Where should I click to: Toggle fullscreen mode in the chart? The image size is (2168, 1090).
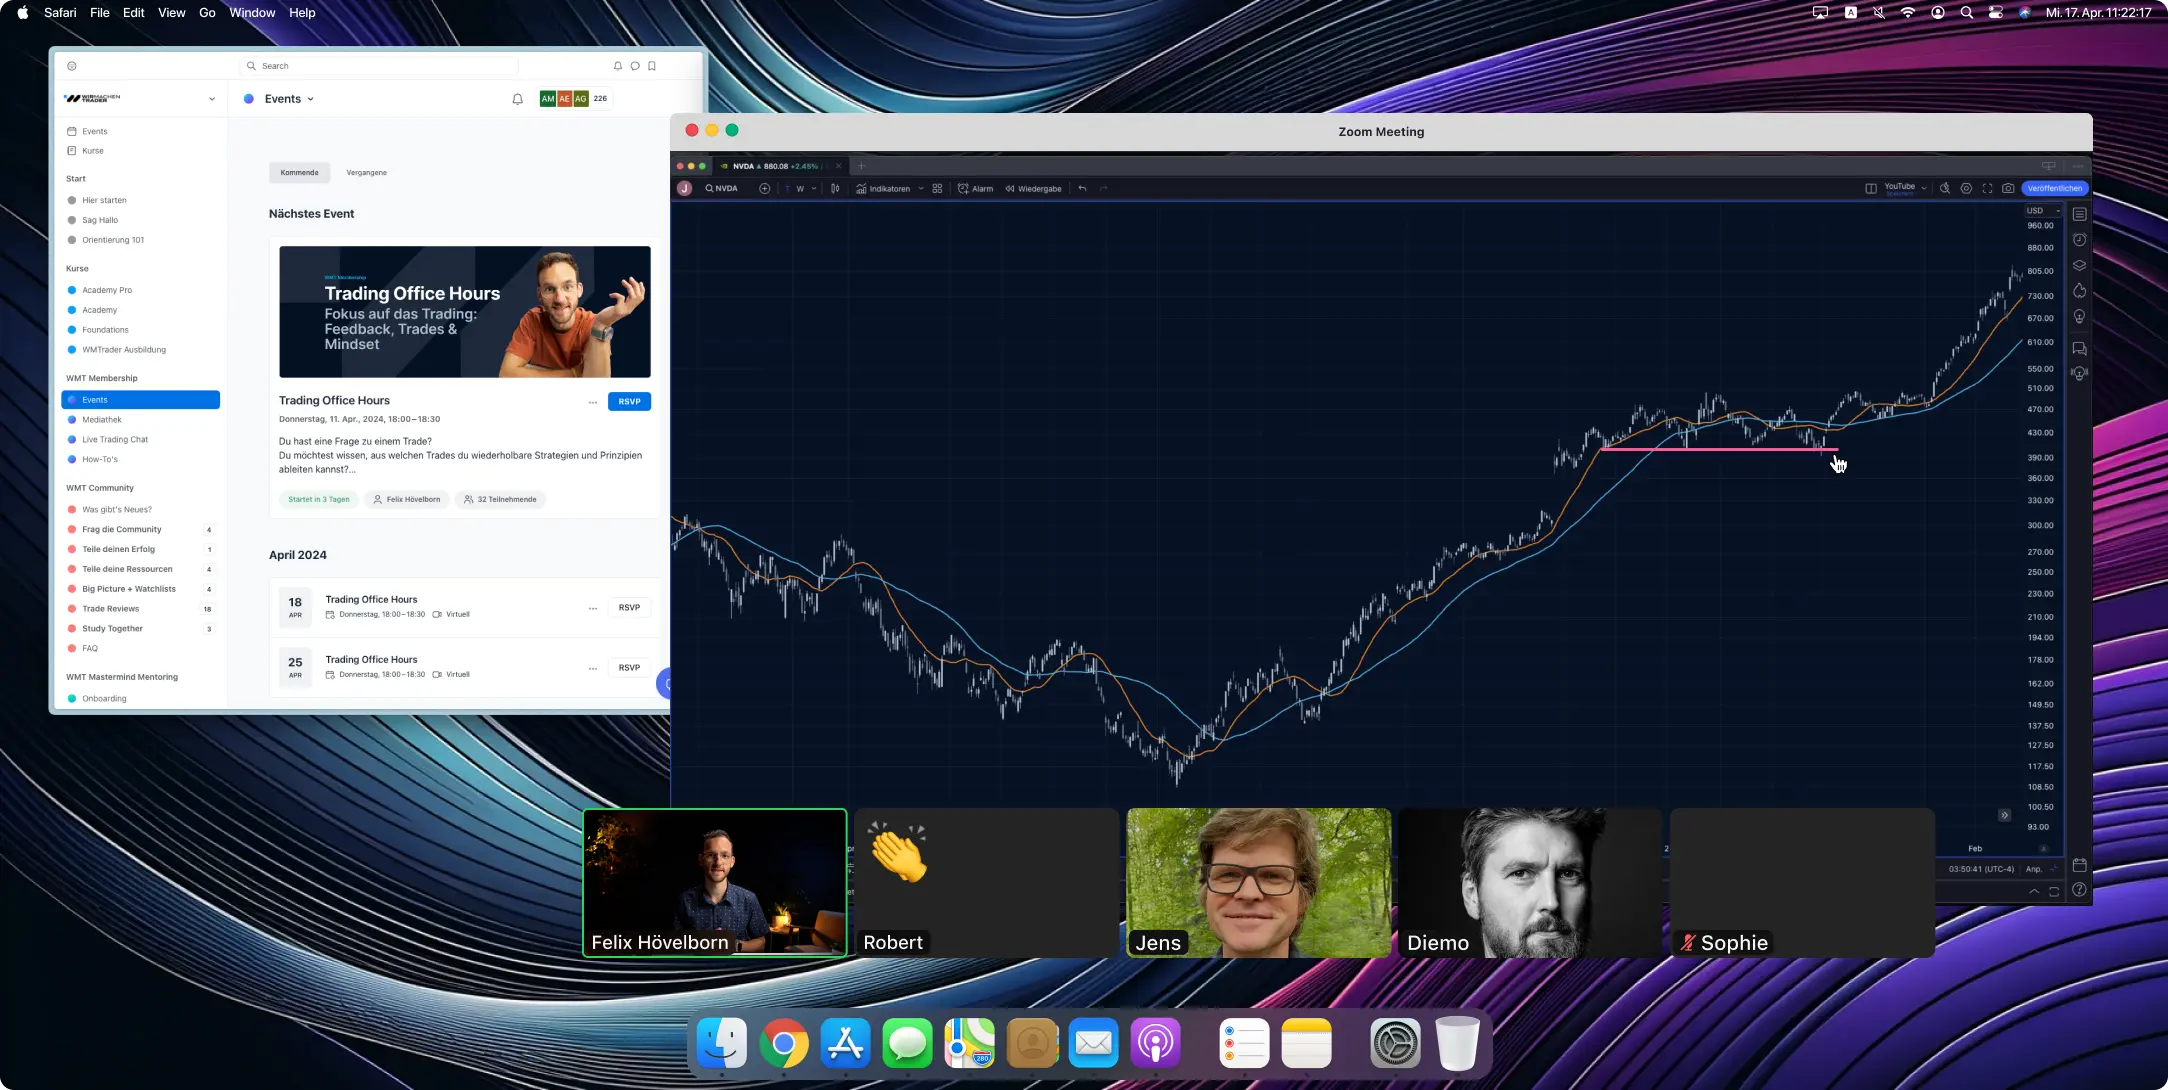click(1987, 188)
